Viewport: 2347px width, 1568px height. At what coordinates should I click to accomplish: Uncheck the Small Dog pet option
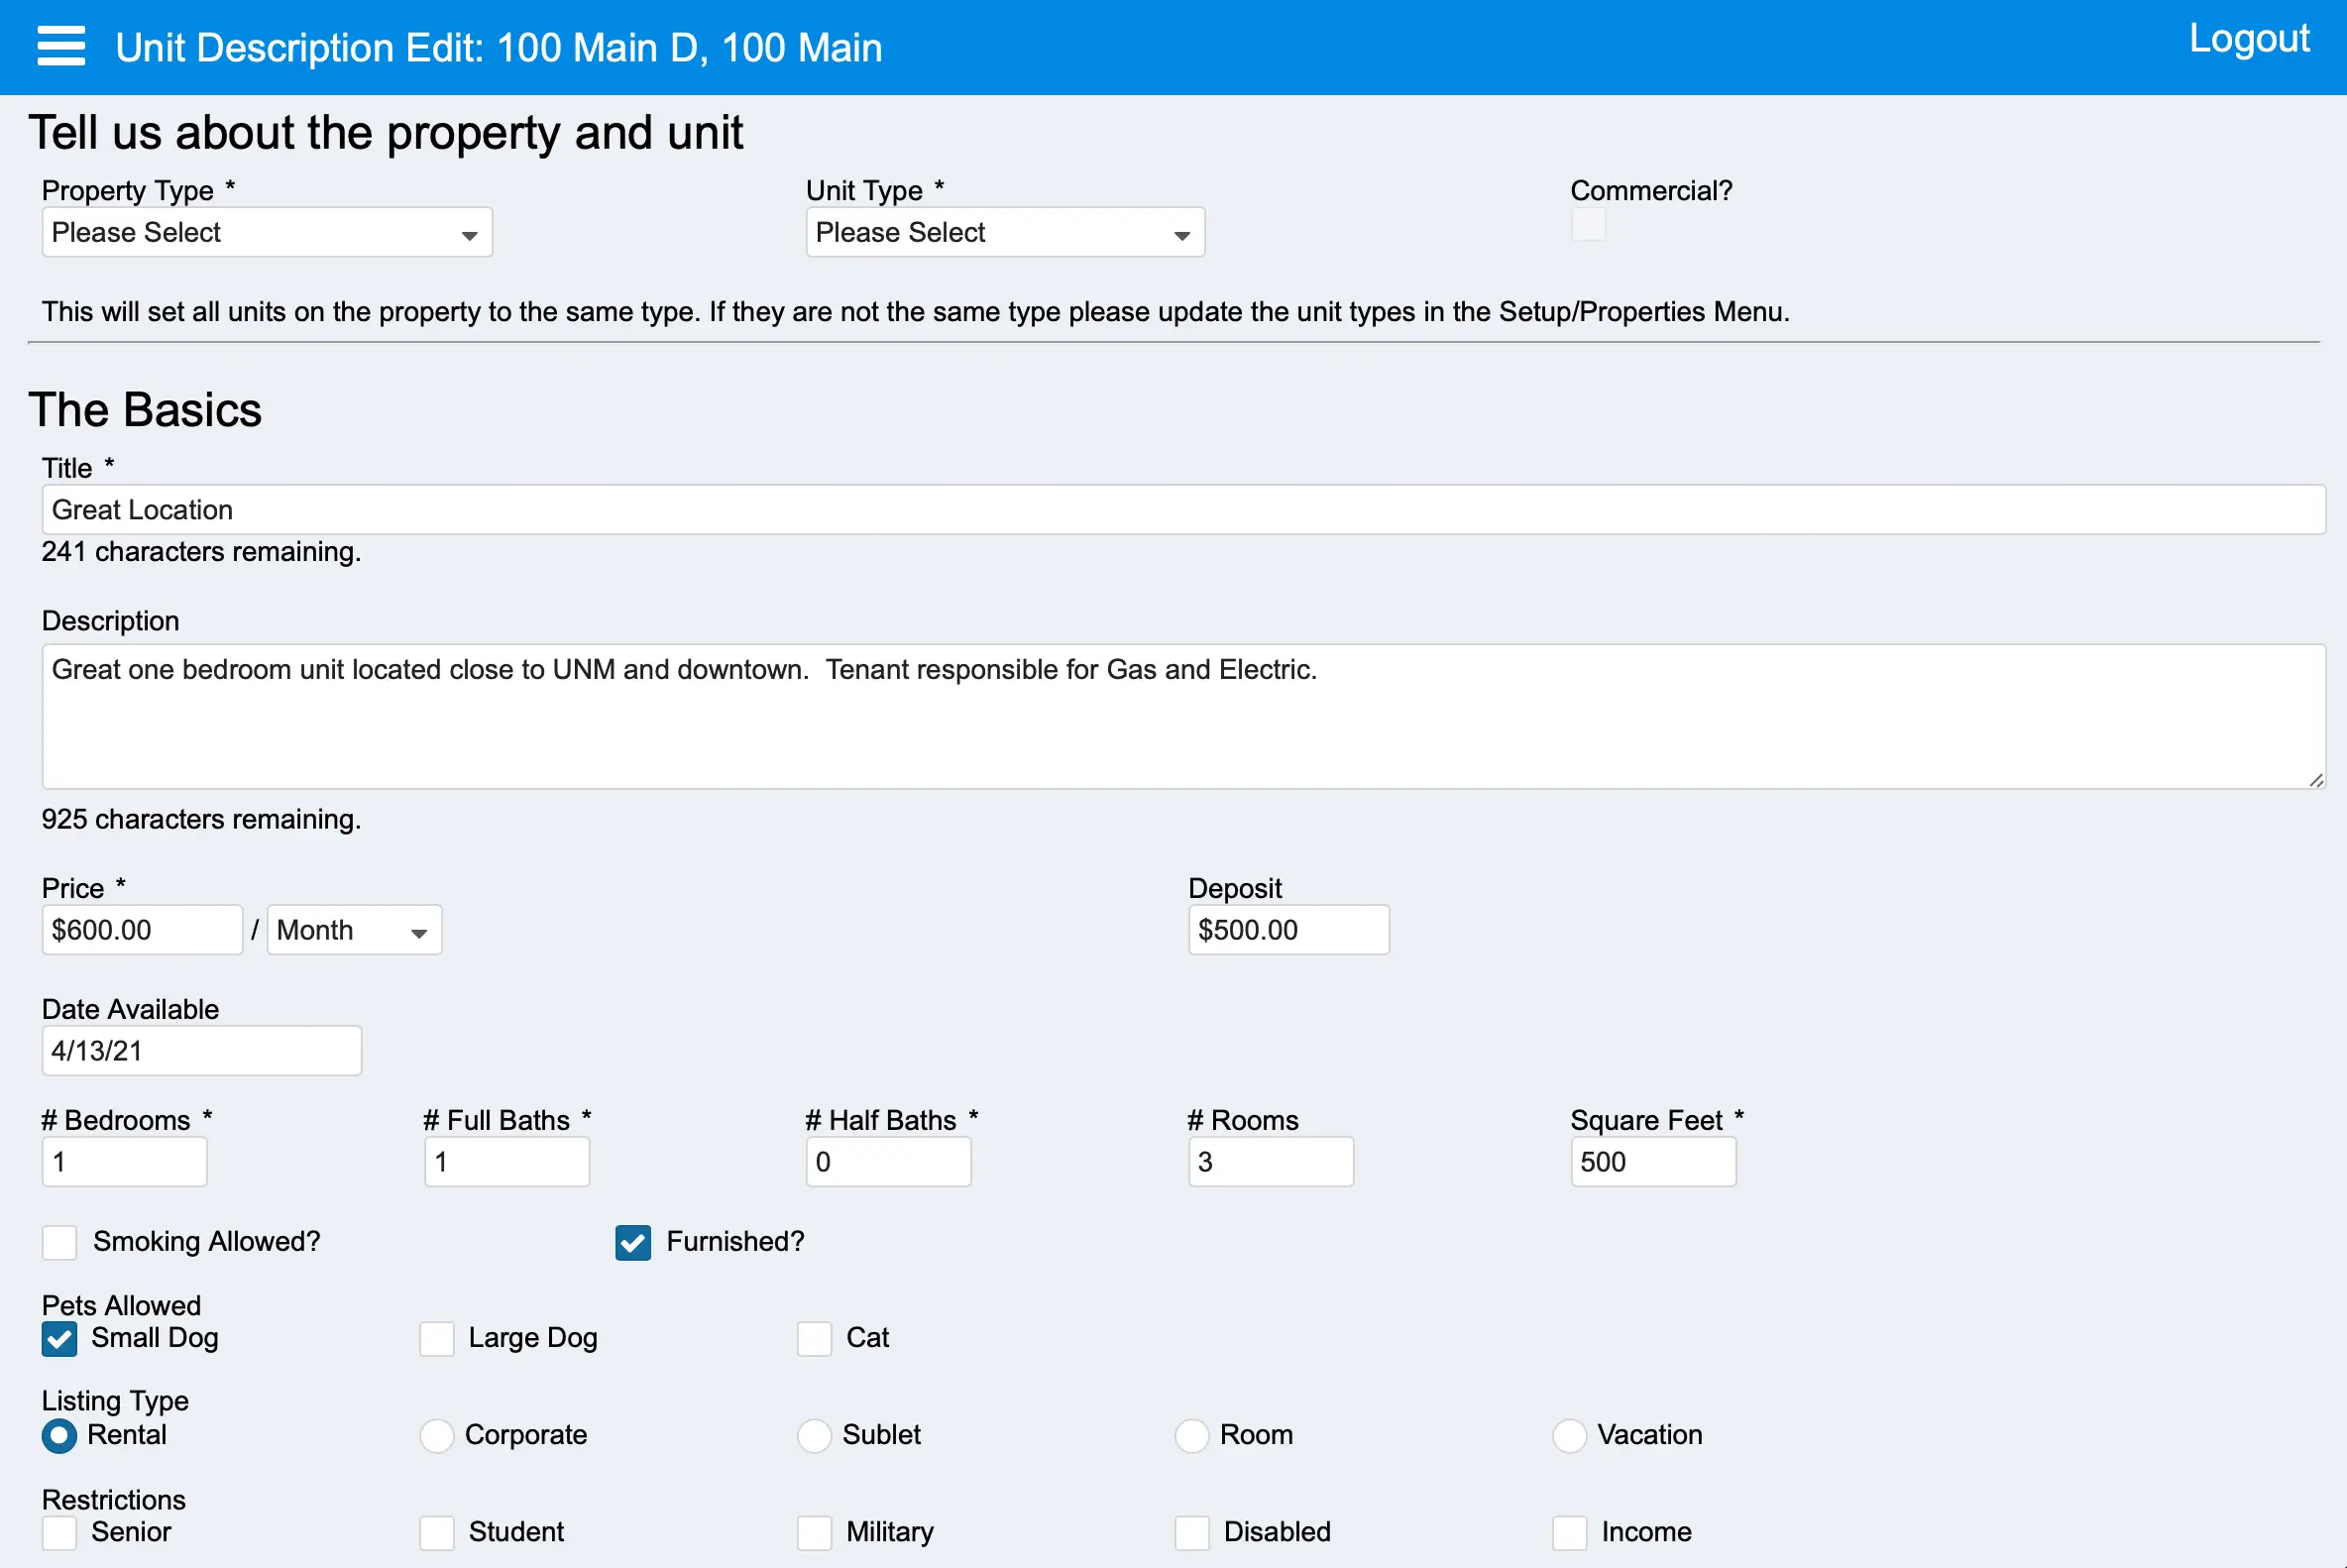coord(60,1339)
